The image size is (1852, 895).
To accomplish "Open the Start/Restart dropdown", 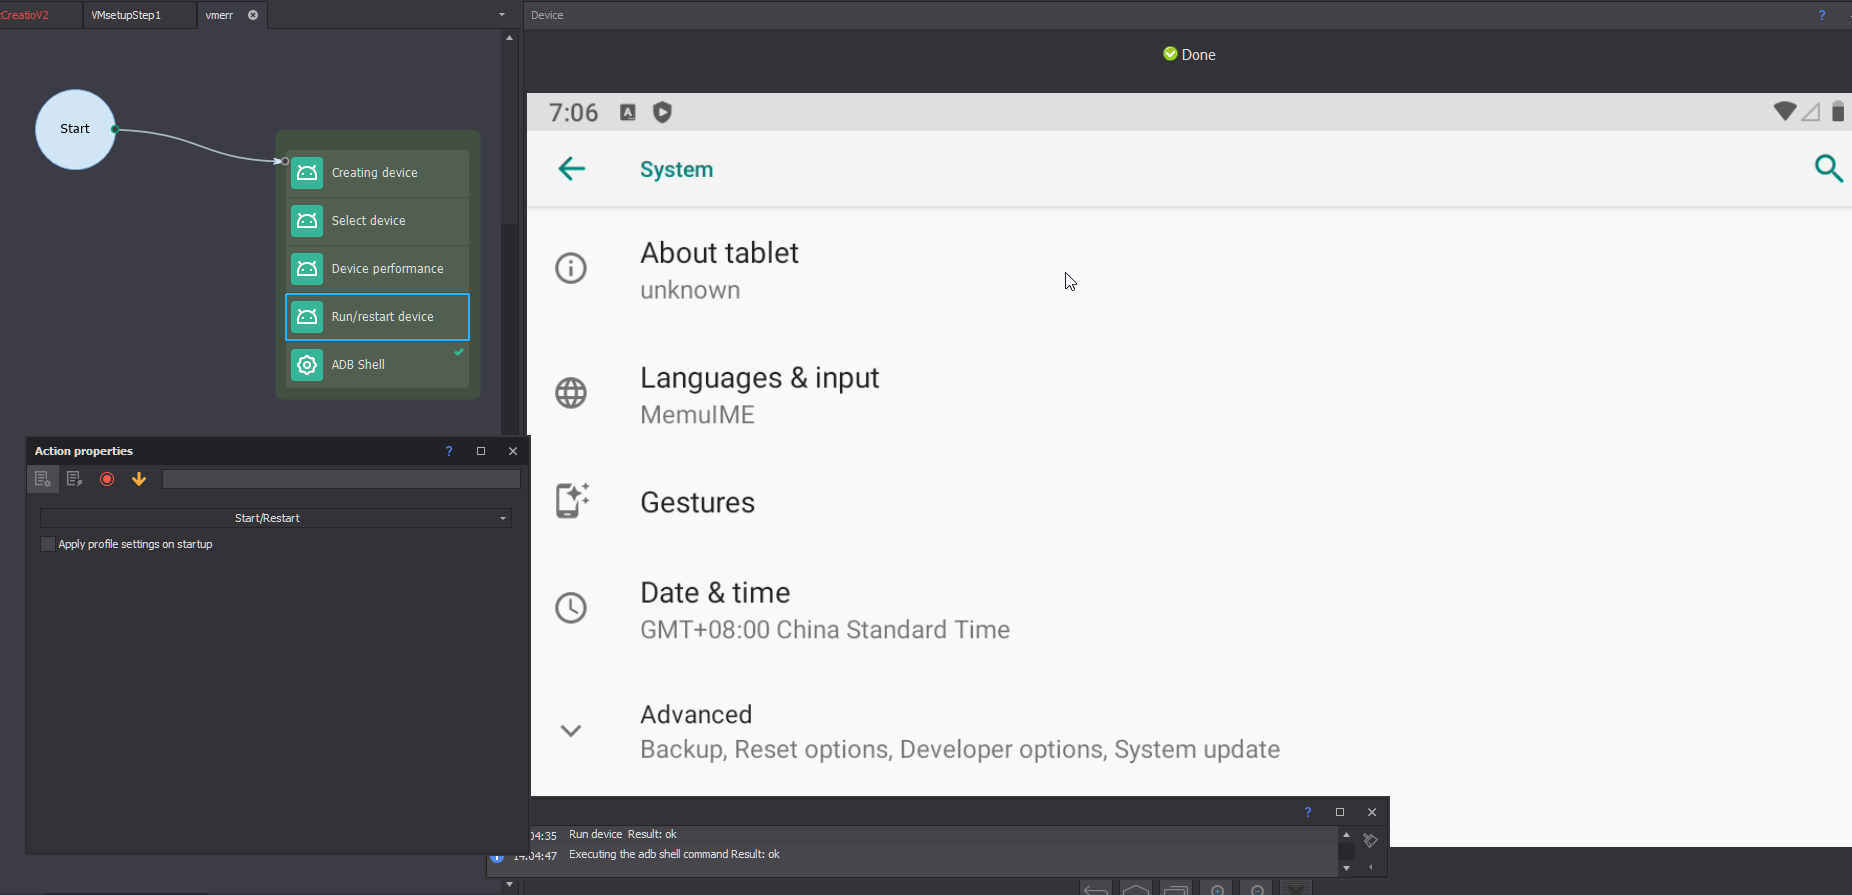I will click(x=275, y=518).
